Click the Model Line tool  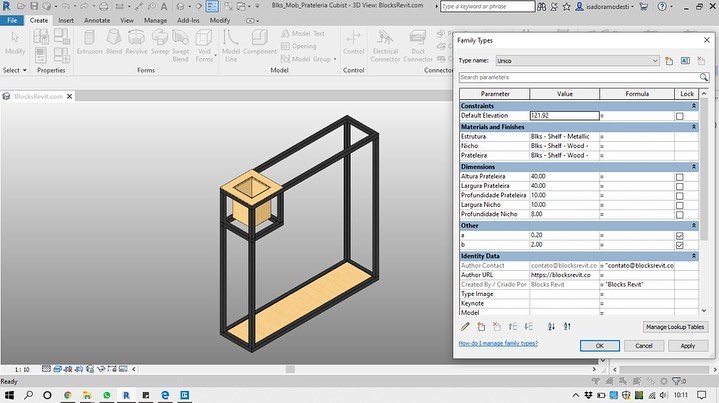231,46
